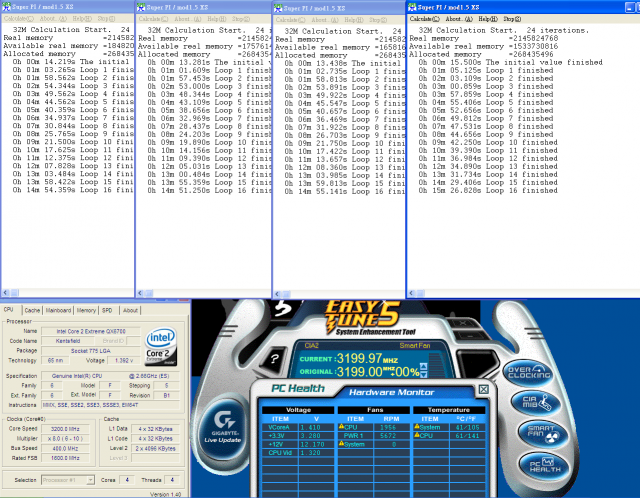Open About menu in active Super PI window
The image size is (640, 498).
(x=459, y=19)
